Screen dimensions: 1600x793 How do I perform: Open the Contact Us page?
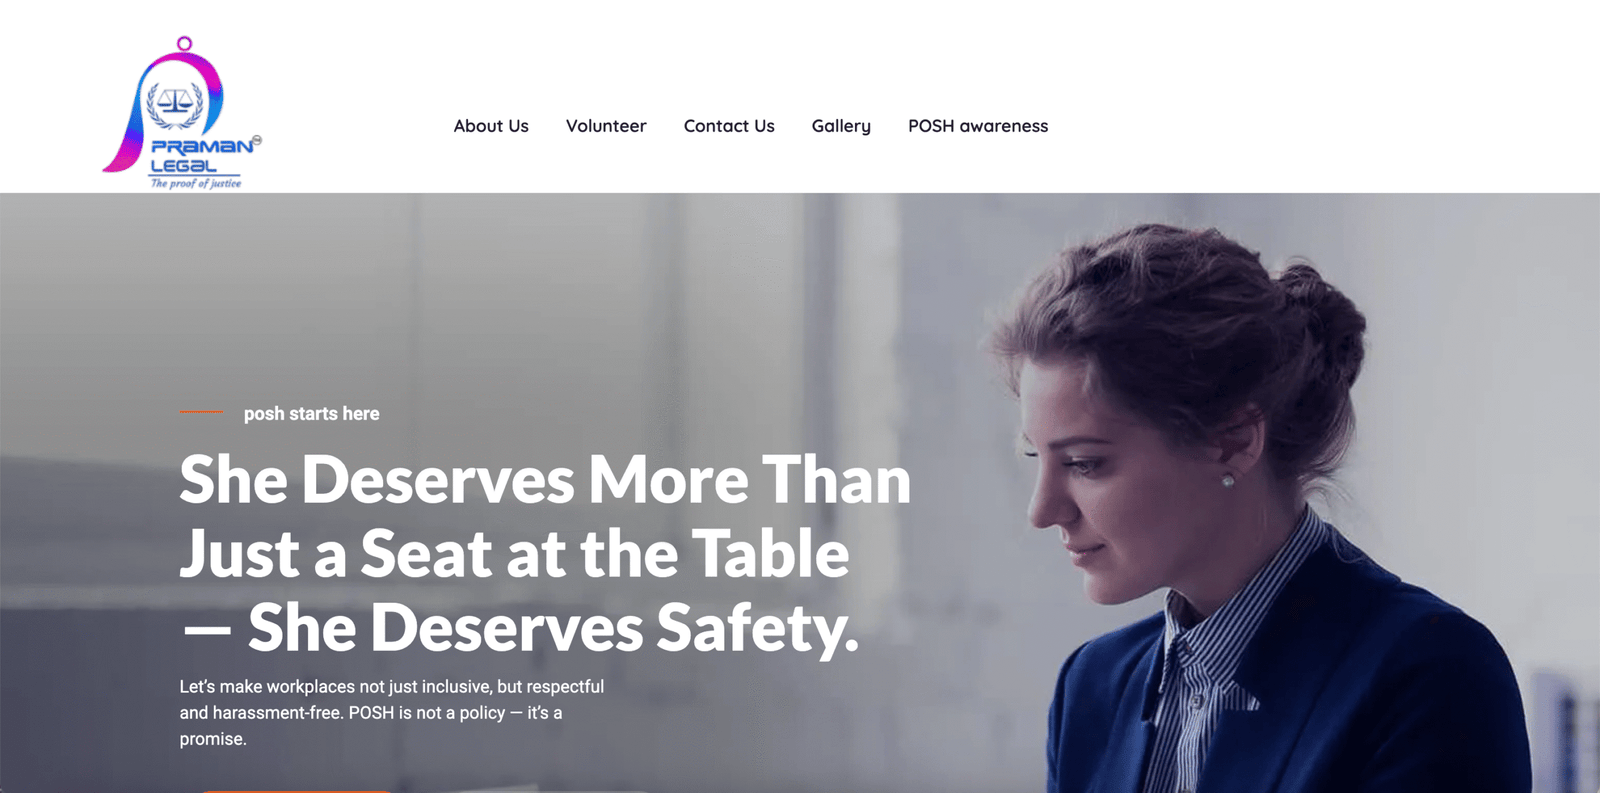tap(729, 126)
